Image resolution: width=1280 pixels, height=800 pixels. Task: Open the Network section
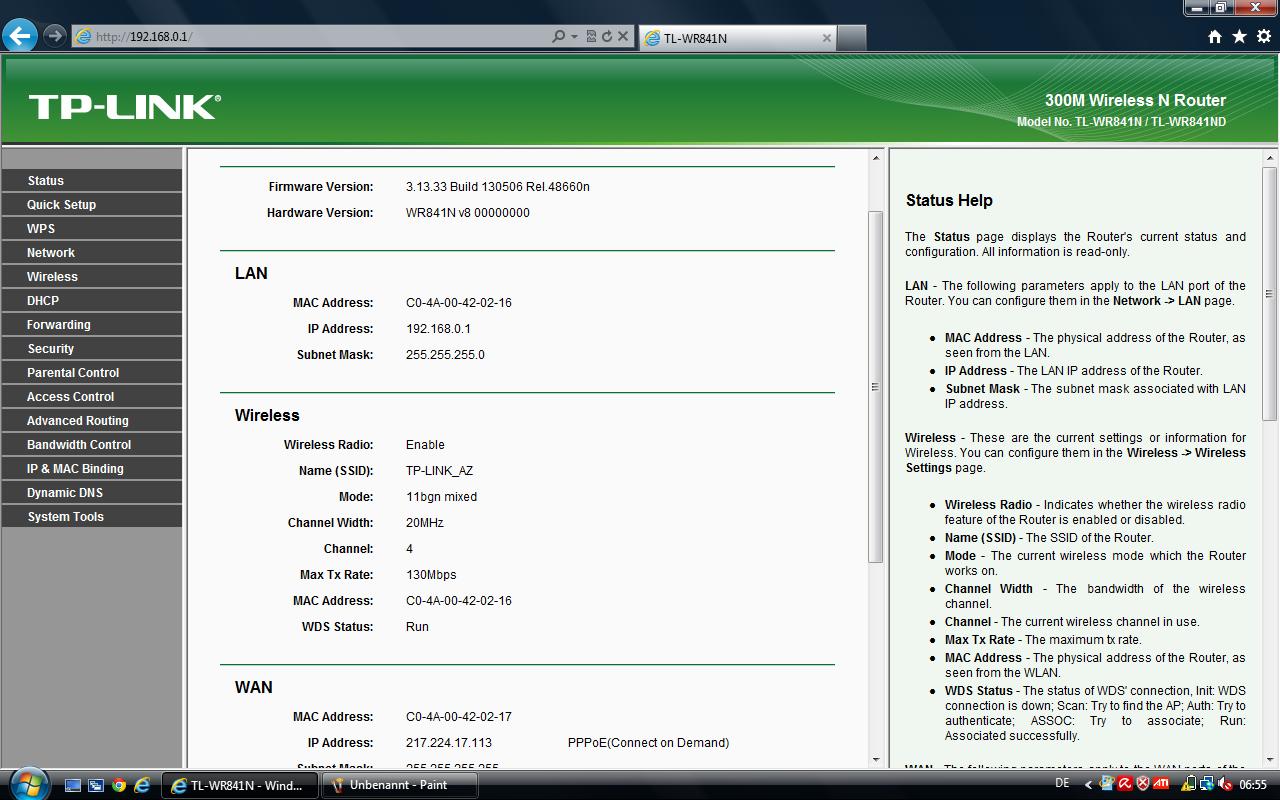[92, 252]
